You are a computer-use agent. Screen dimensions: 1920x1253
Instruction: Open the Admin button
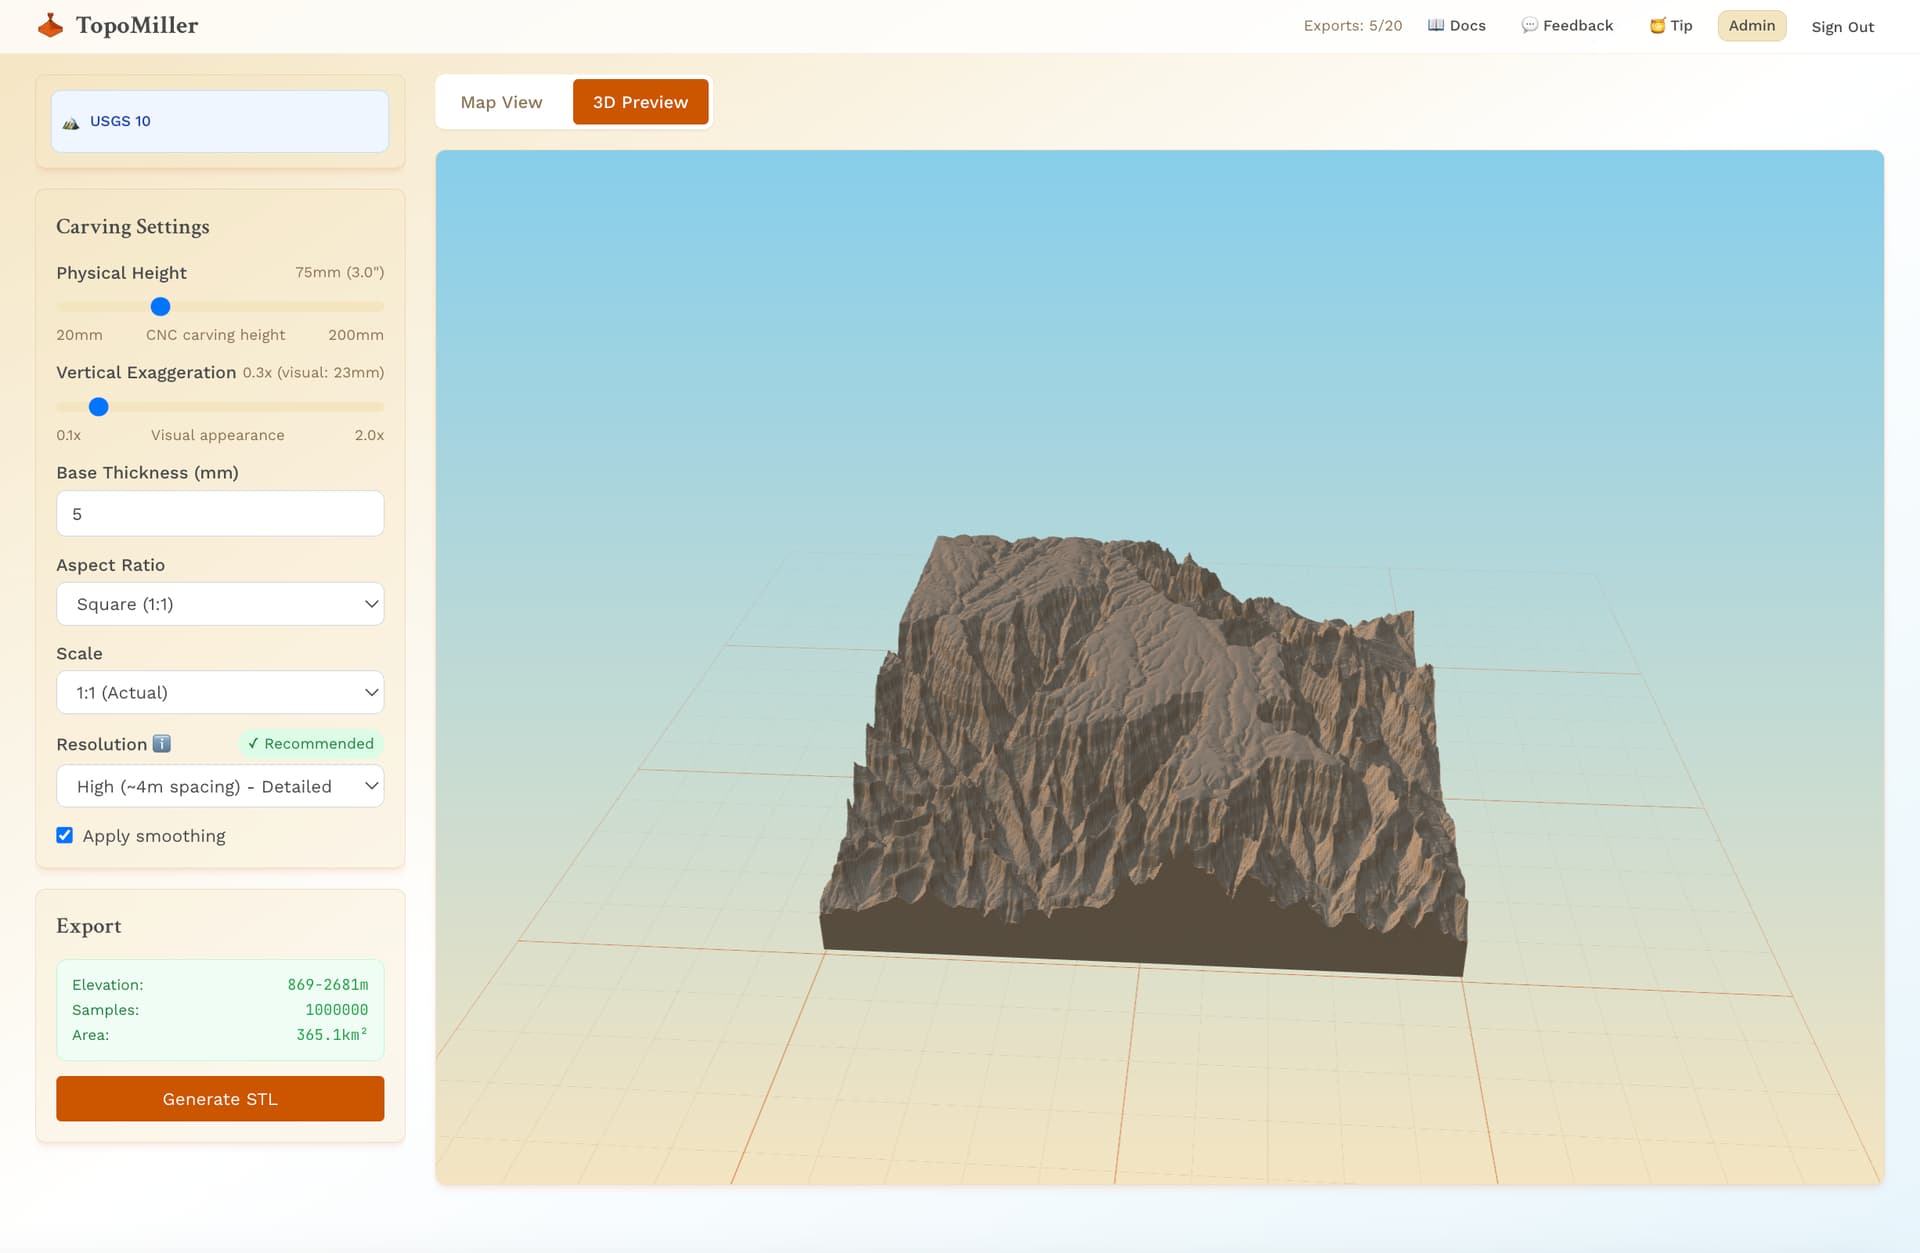click(1751, 25)
